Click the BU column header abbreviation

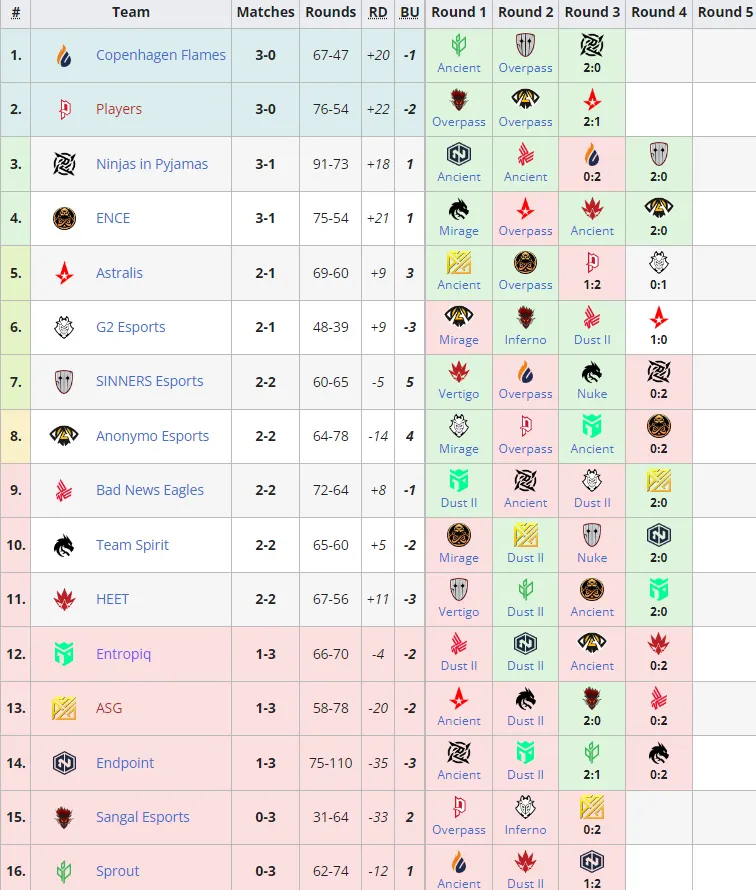[409, 12]
